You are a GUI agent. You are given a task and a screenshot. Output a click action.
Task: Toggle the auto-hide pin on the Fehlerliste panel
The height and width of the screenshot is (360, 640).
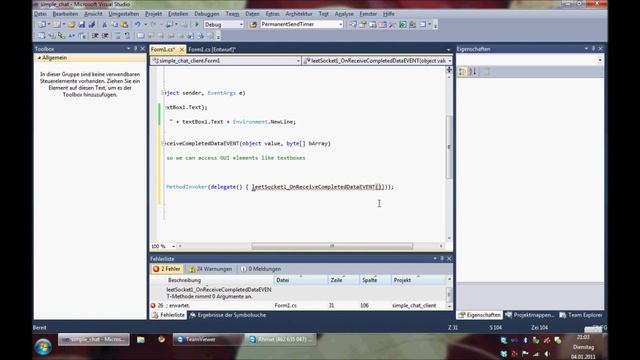[x=442, y=259]
